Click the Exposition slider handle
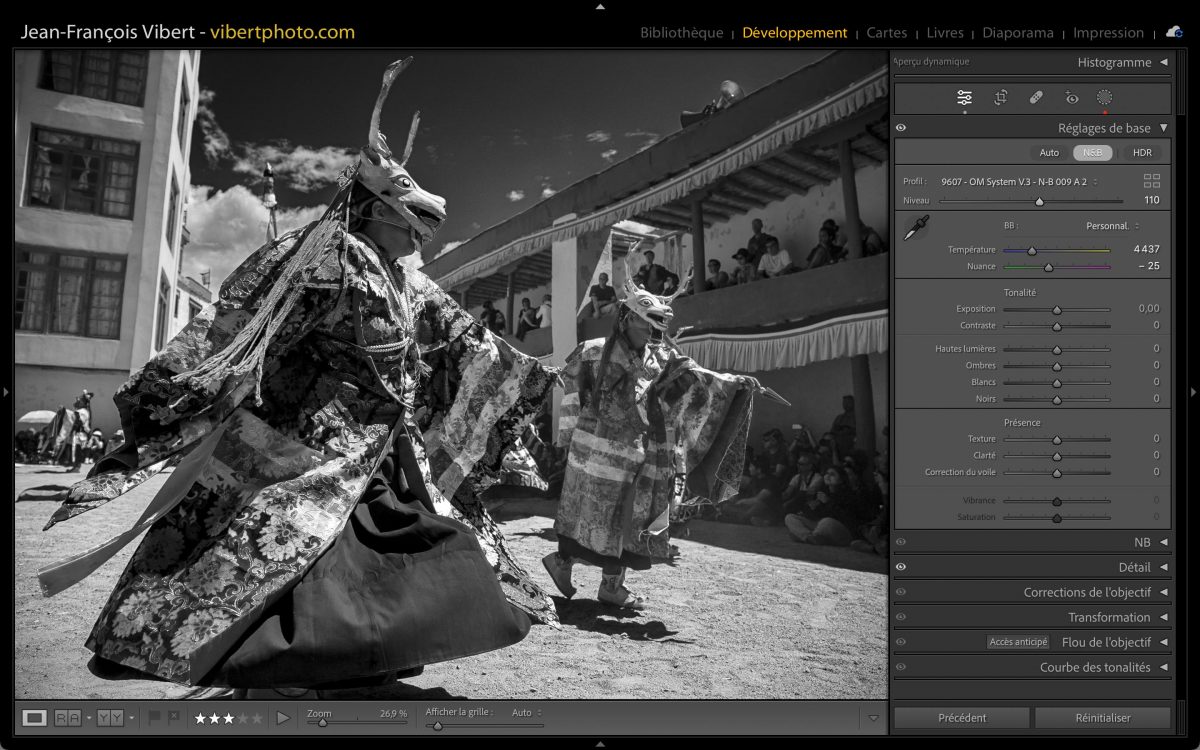 pyautogui.click(x=1056, y=310)
